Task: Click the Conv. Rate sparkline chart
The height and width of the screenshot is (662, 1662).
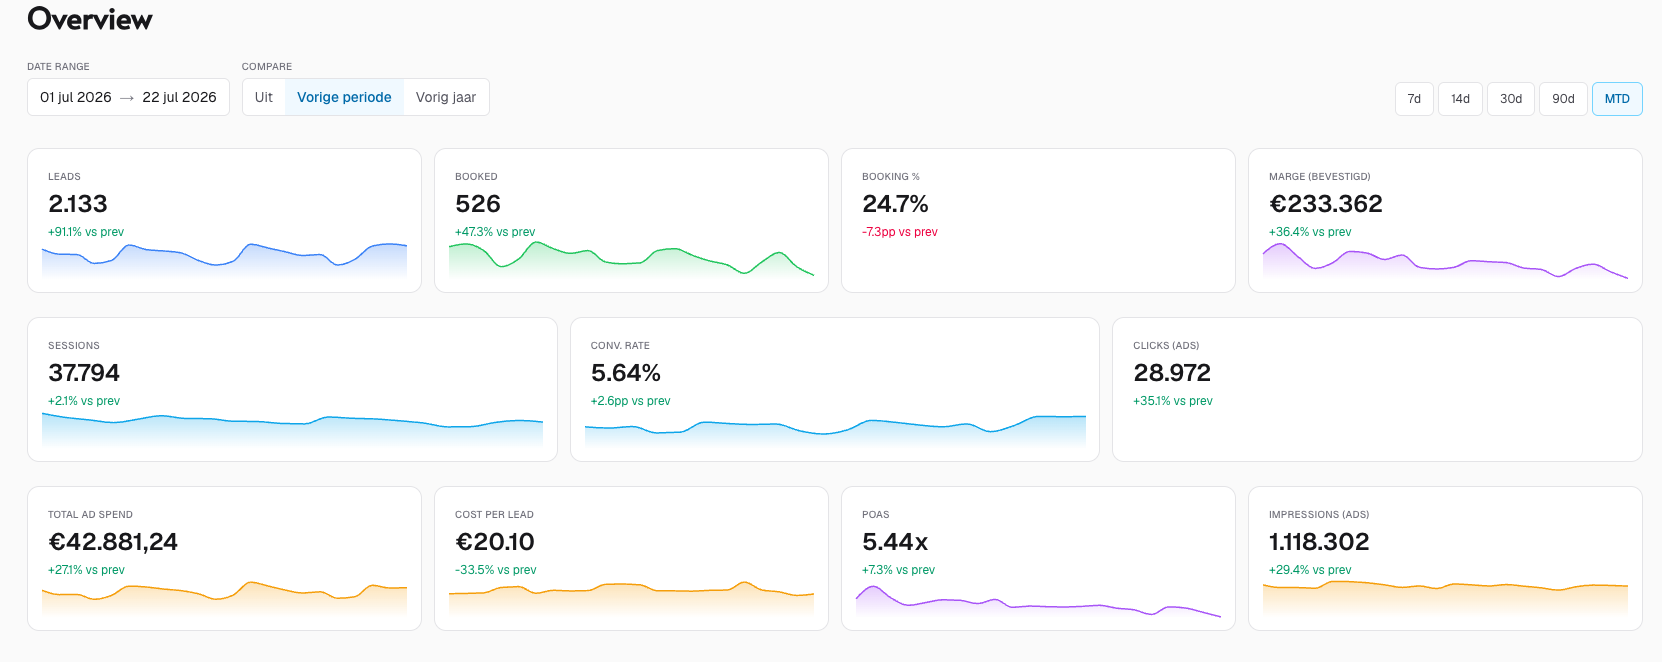Action: [x=835, y=430]
